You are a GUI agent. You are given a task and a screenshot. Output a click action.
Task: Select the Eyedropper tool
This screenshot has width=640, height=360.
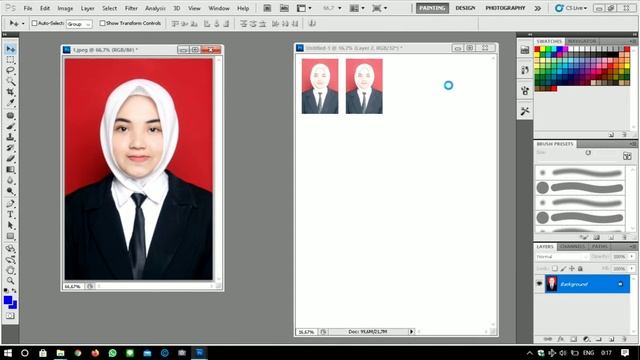(x=10, y=102)
